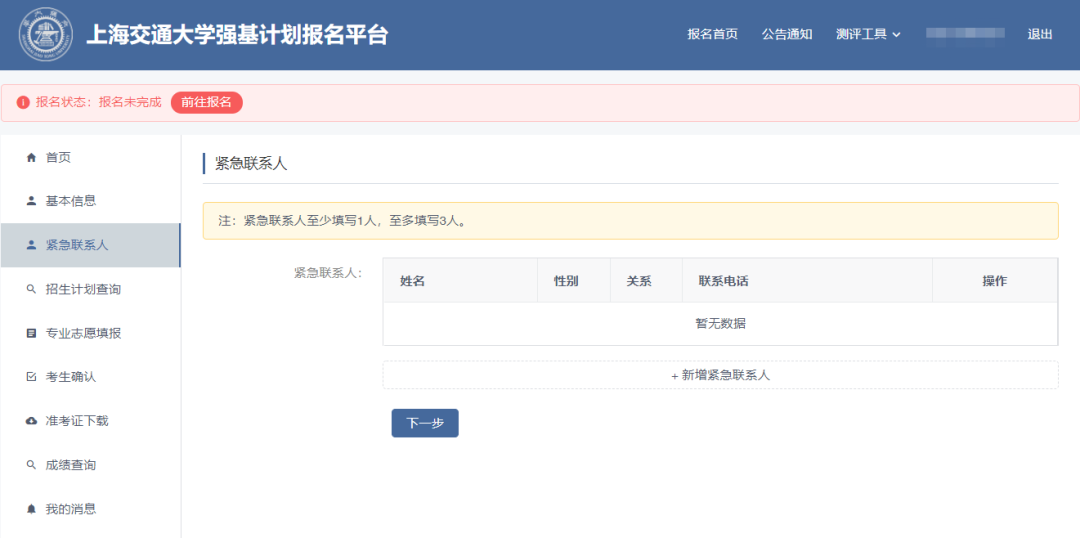
Task: Click the red alert icon in status bar
Action: click(x=23, y=102)
